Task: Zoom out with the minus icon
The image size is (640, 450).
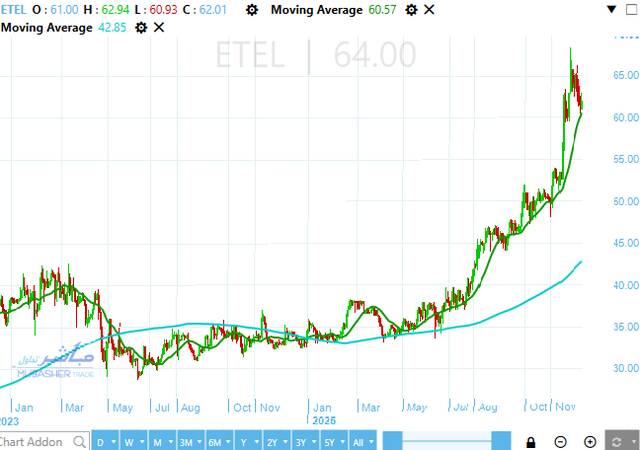Action: [561, 441]
